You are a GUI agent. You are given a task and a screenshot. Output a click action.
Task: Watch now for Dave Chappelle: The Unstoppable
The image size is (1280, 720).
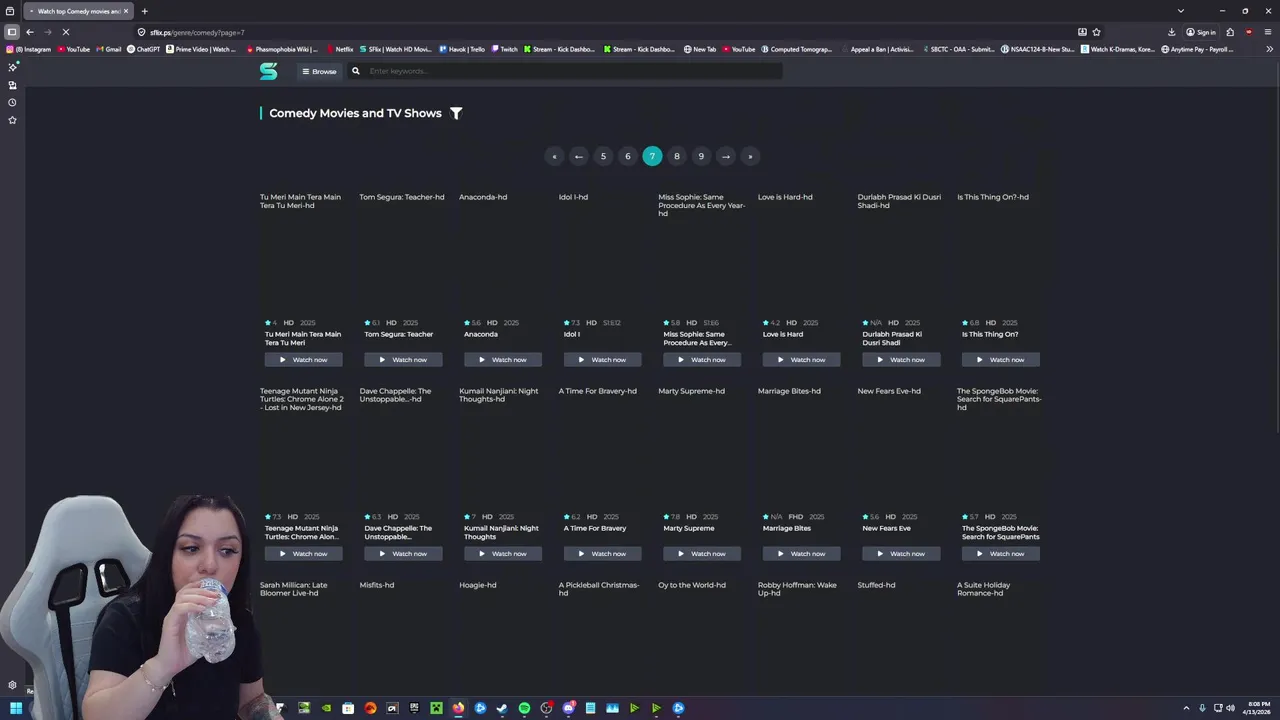tap(403, 553)
